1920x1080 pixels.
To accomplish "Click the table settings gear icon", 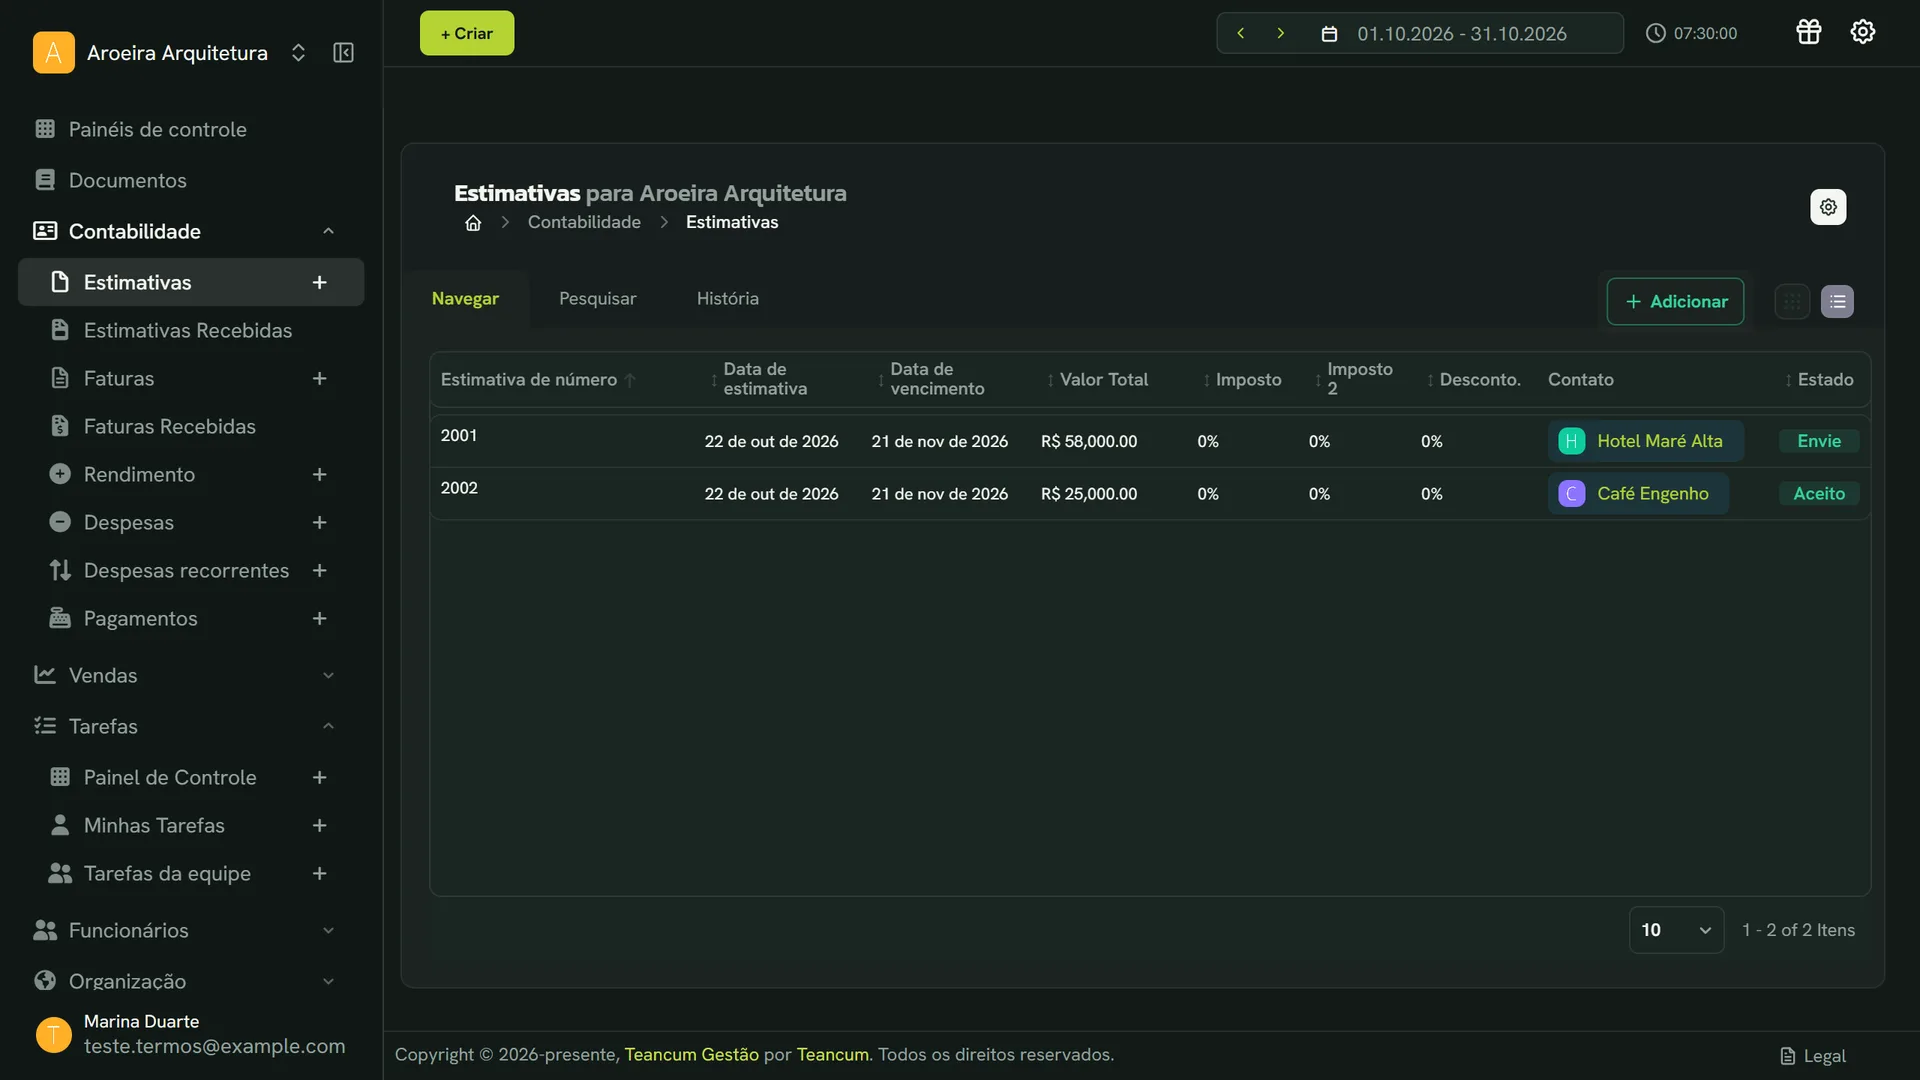I will 1828,207.
